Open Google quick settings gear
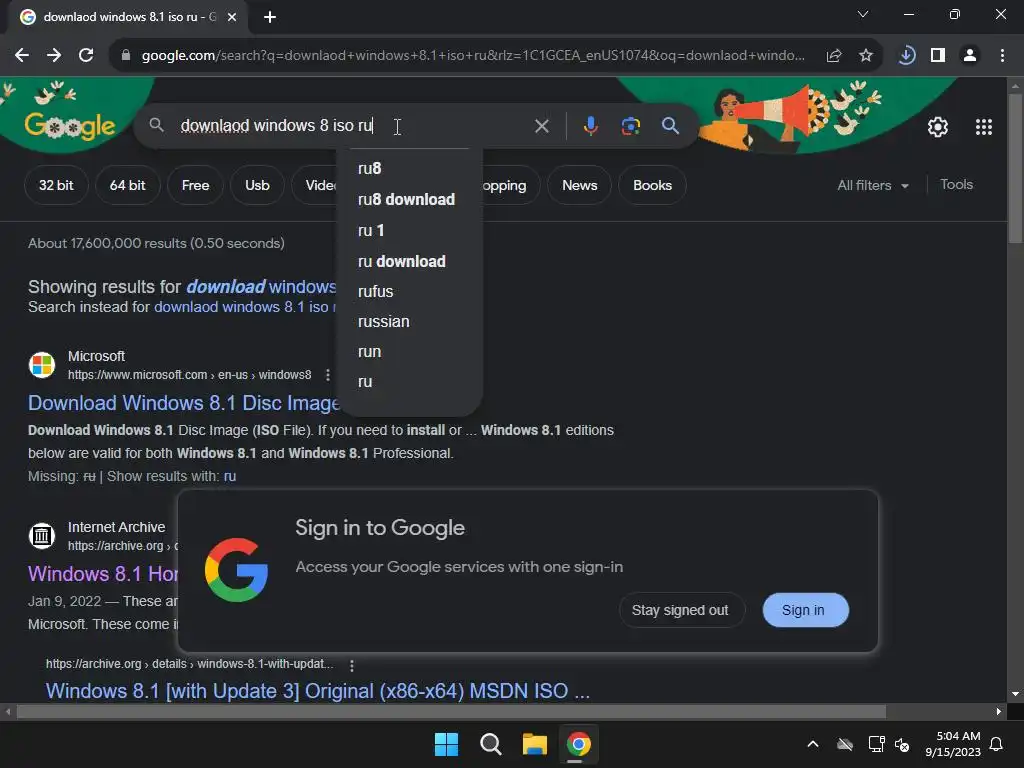Screen dimensions: 1024x768 pyautogui.click(x=938, y=127)
